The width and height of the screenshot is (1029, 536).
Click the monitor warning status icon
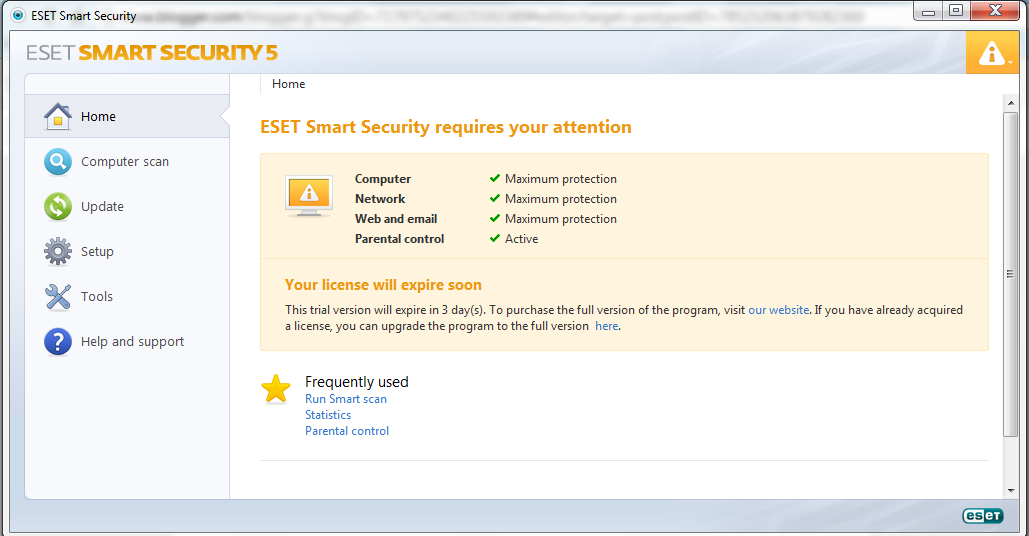(x=308, y=196)
